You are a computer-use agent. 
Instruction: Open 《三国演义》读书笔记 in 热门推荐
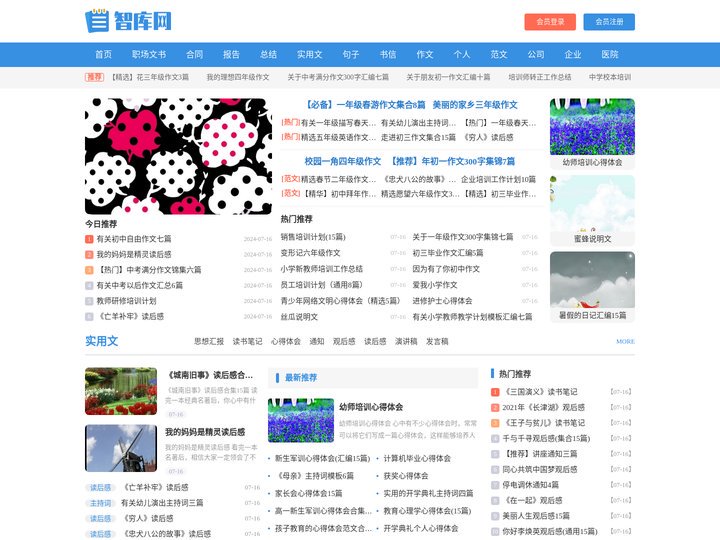(x=540, y=392)
